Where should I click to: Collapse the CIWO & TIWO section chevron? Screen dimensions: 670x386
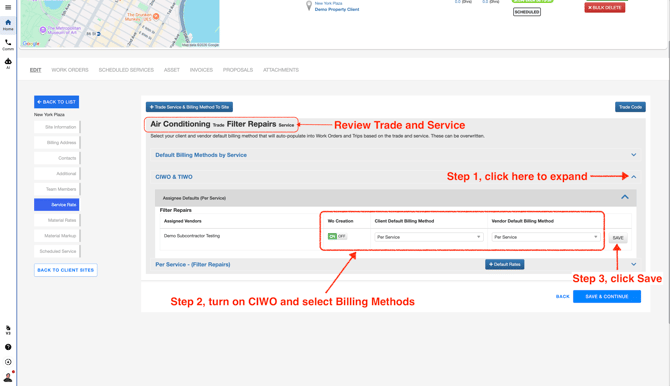tap(634, 177)
